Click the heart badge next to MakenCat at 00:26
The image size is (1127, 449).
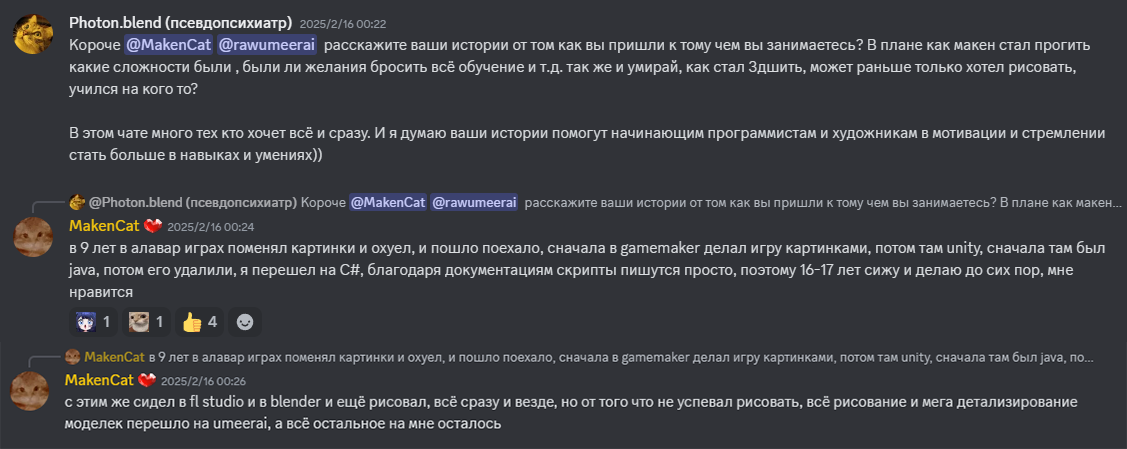pyautogui.click(x=146, y=380)
